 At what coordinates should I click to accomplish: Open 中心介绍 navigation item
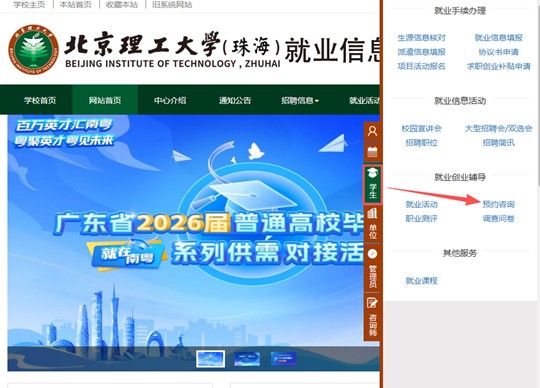coord(170,100)
